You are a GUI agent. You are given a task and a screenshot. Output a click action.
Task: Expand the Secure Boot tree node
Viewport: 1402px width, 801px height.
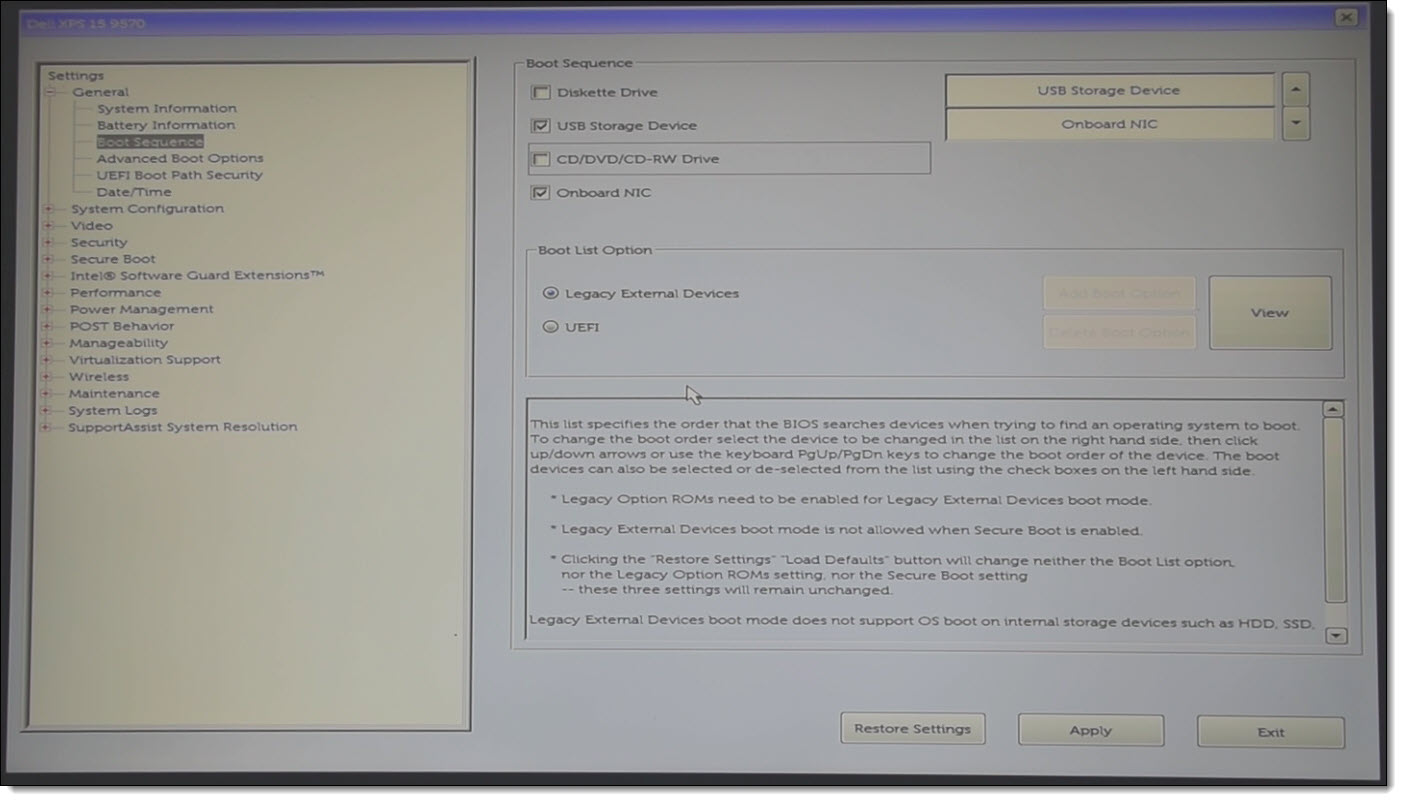pos(47,259)
